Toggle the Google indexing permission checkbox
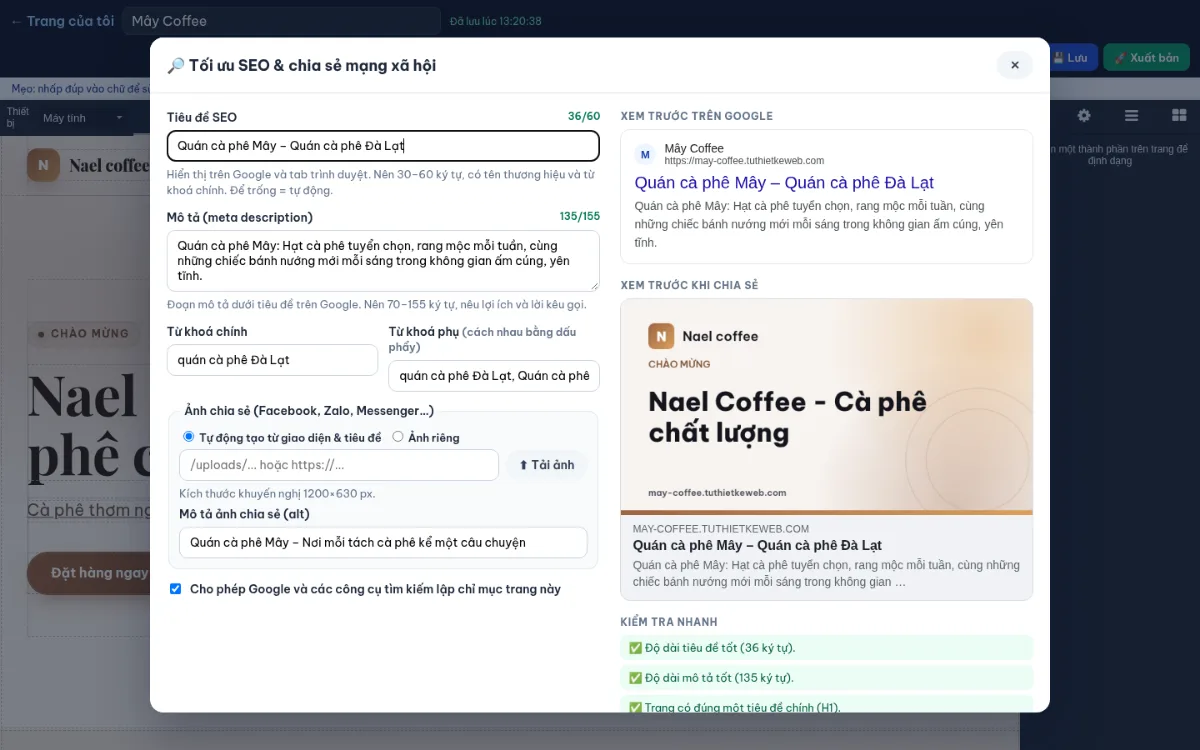The image size is (1200, 750). (x=176, y=589)
